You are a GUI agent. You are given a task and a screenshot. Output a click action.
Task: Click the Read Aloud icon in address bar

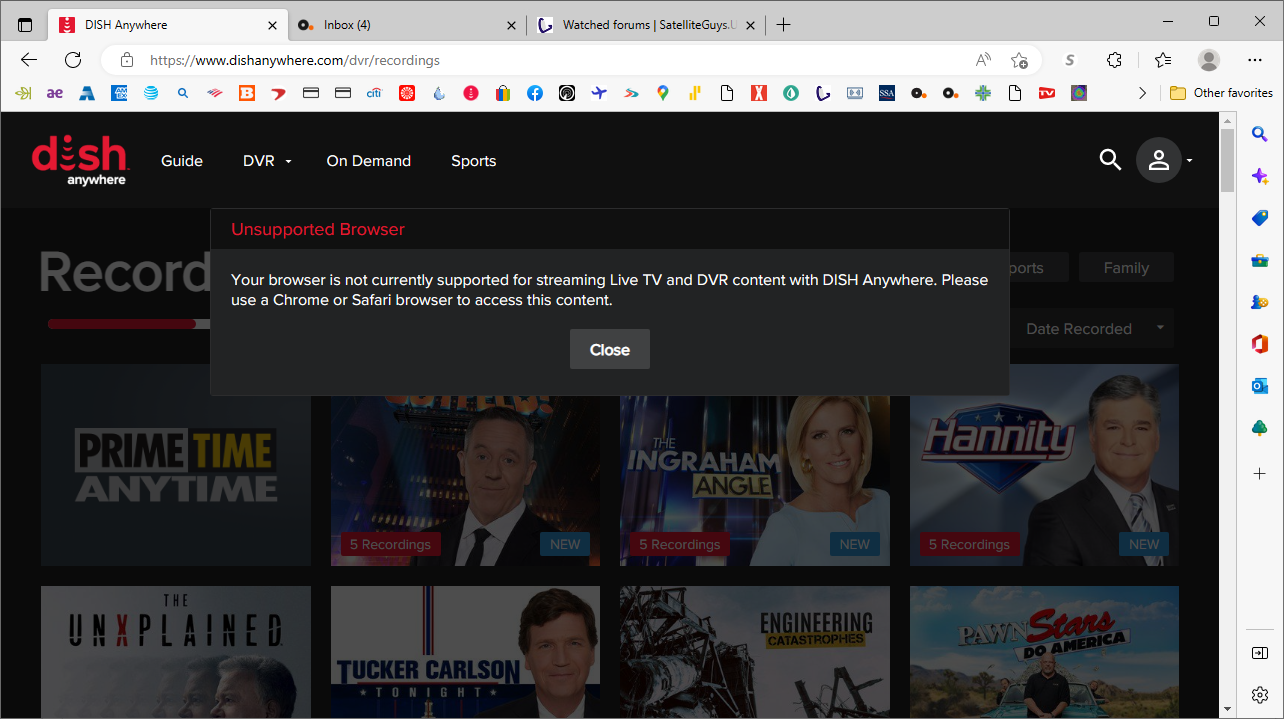(x=984, y=60)
